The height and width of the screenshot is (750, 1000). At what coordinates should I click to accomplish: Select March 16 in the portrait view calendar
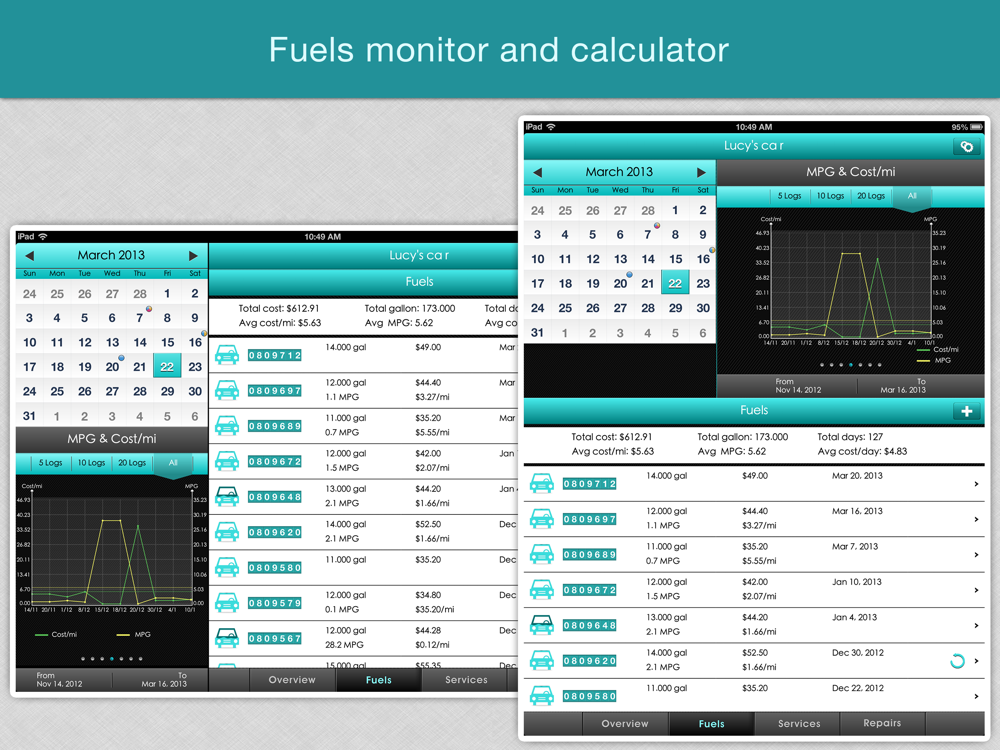(x=703, y=259)
